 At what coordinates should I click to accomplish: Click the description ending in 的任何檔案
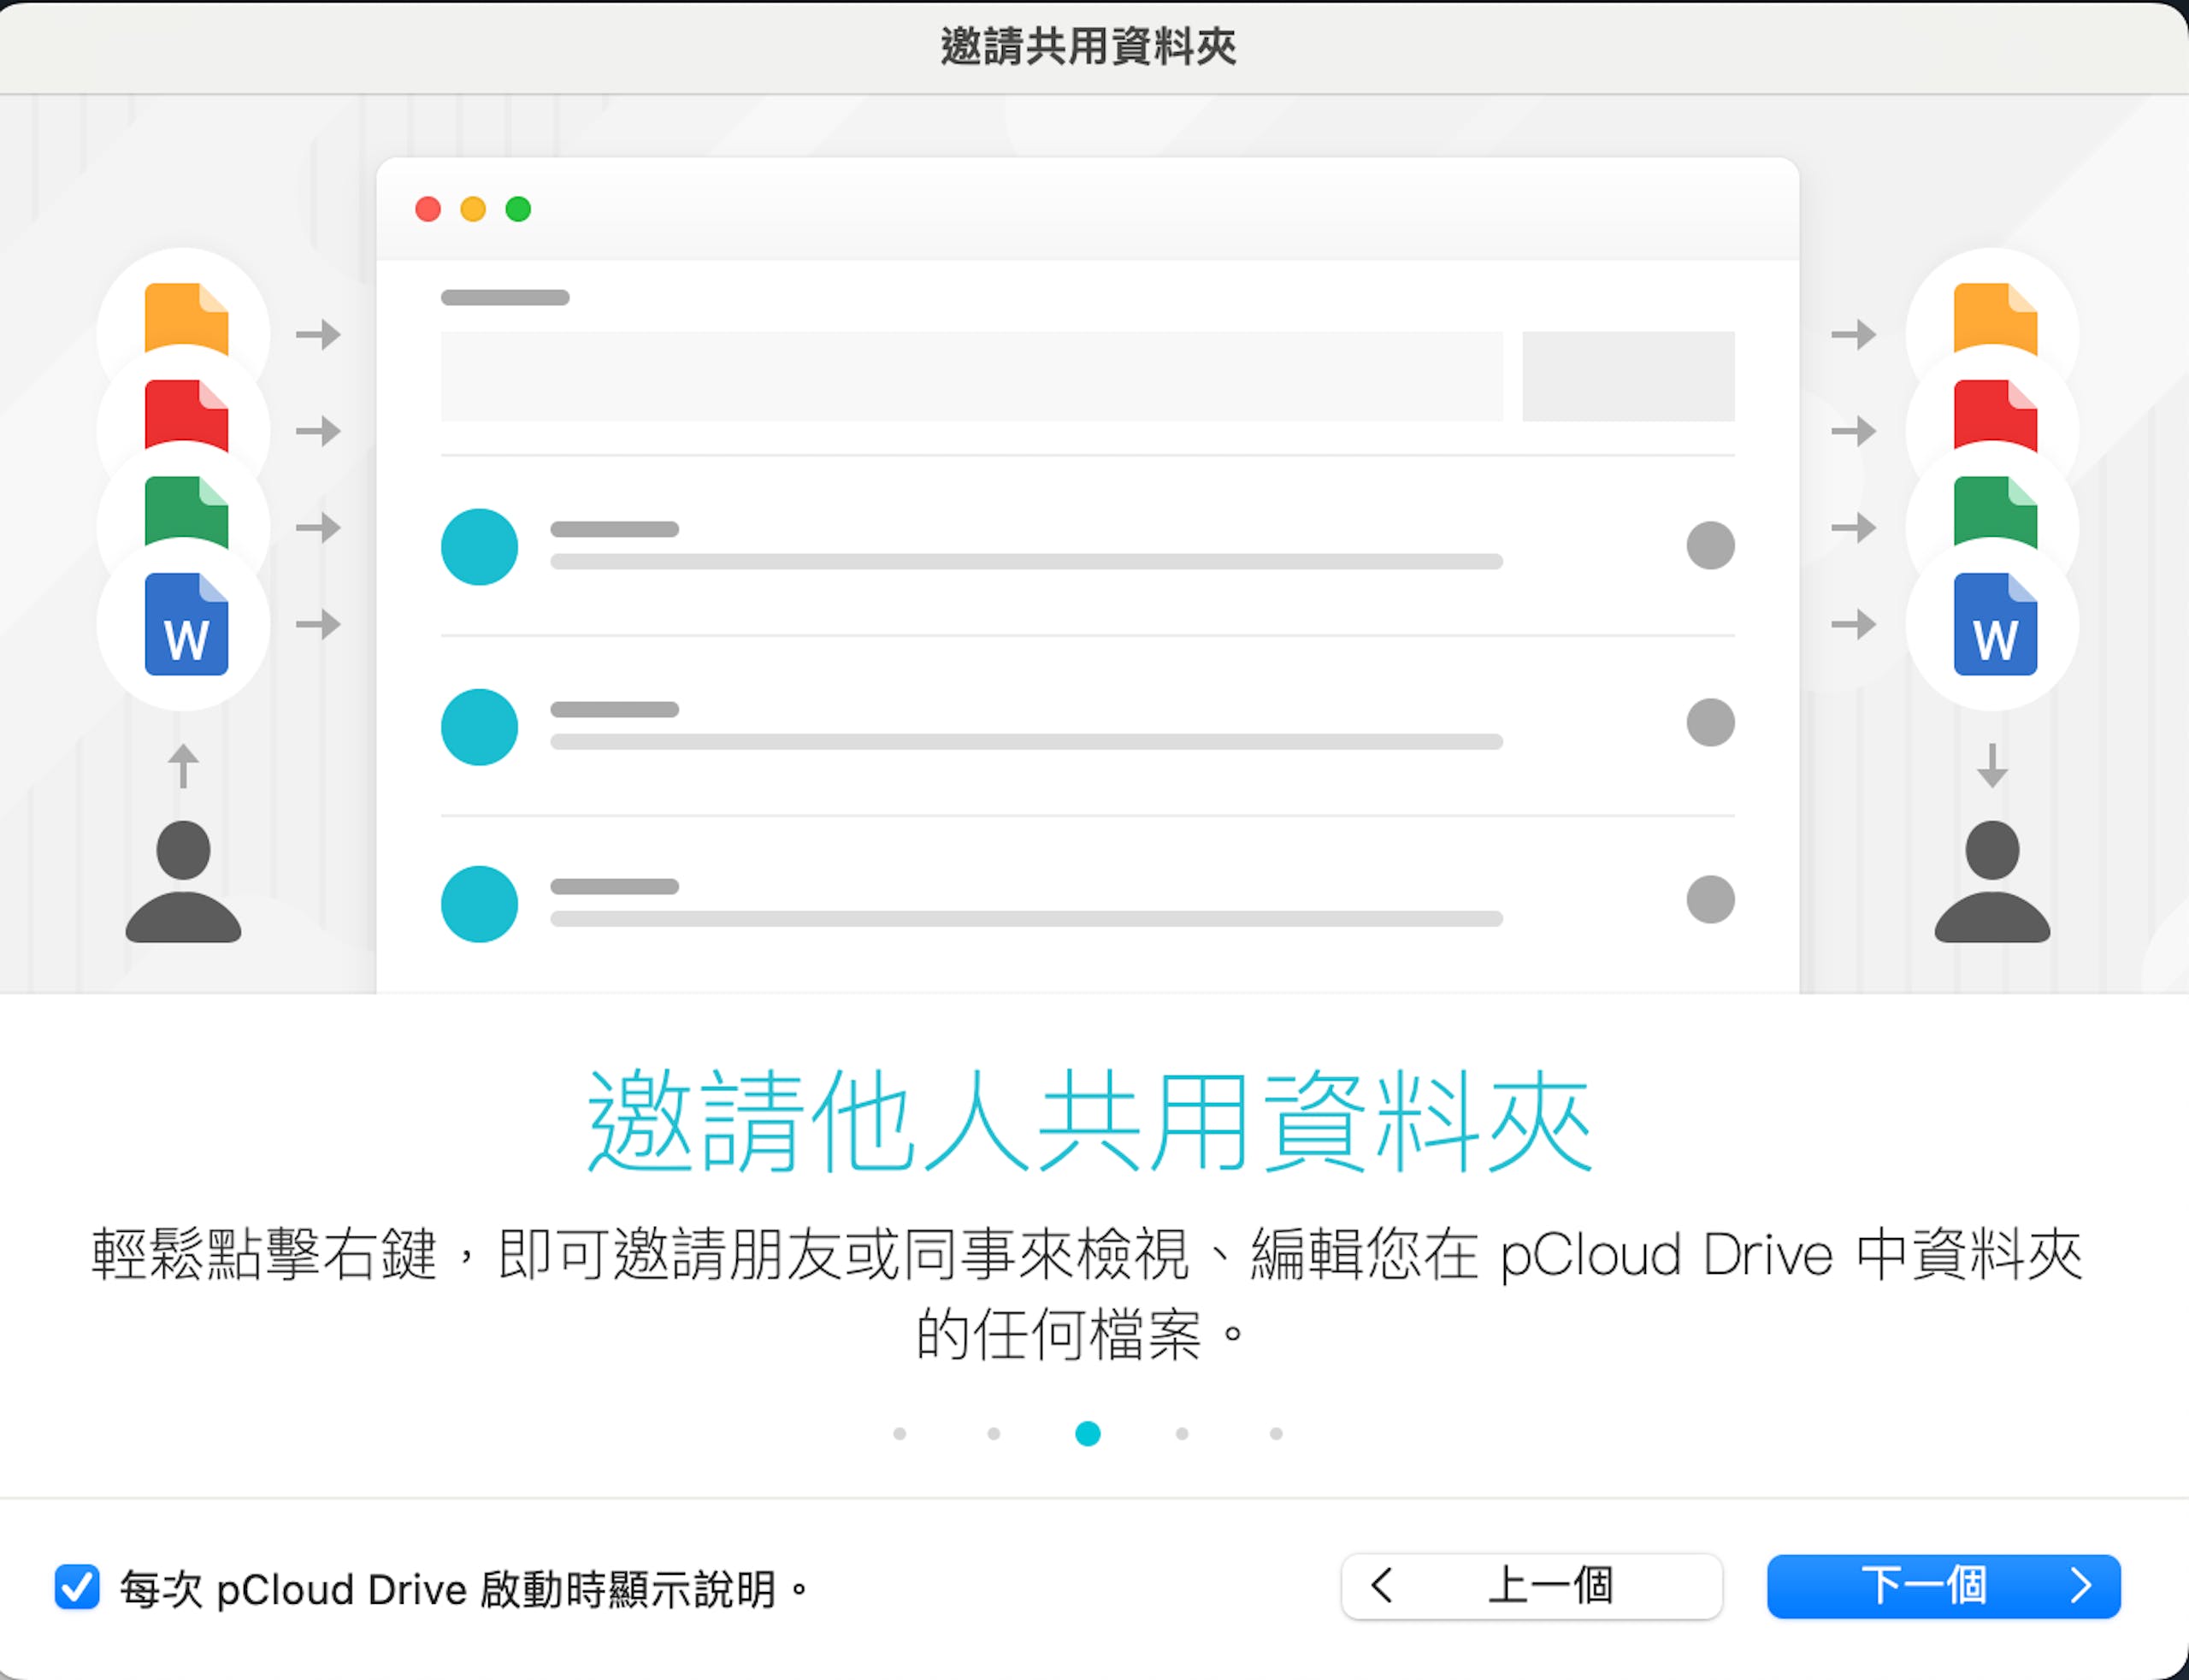[1088, 1293]
